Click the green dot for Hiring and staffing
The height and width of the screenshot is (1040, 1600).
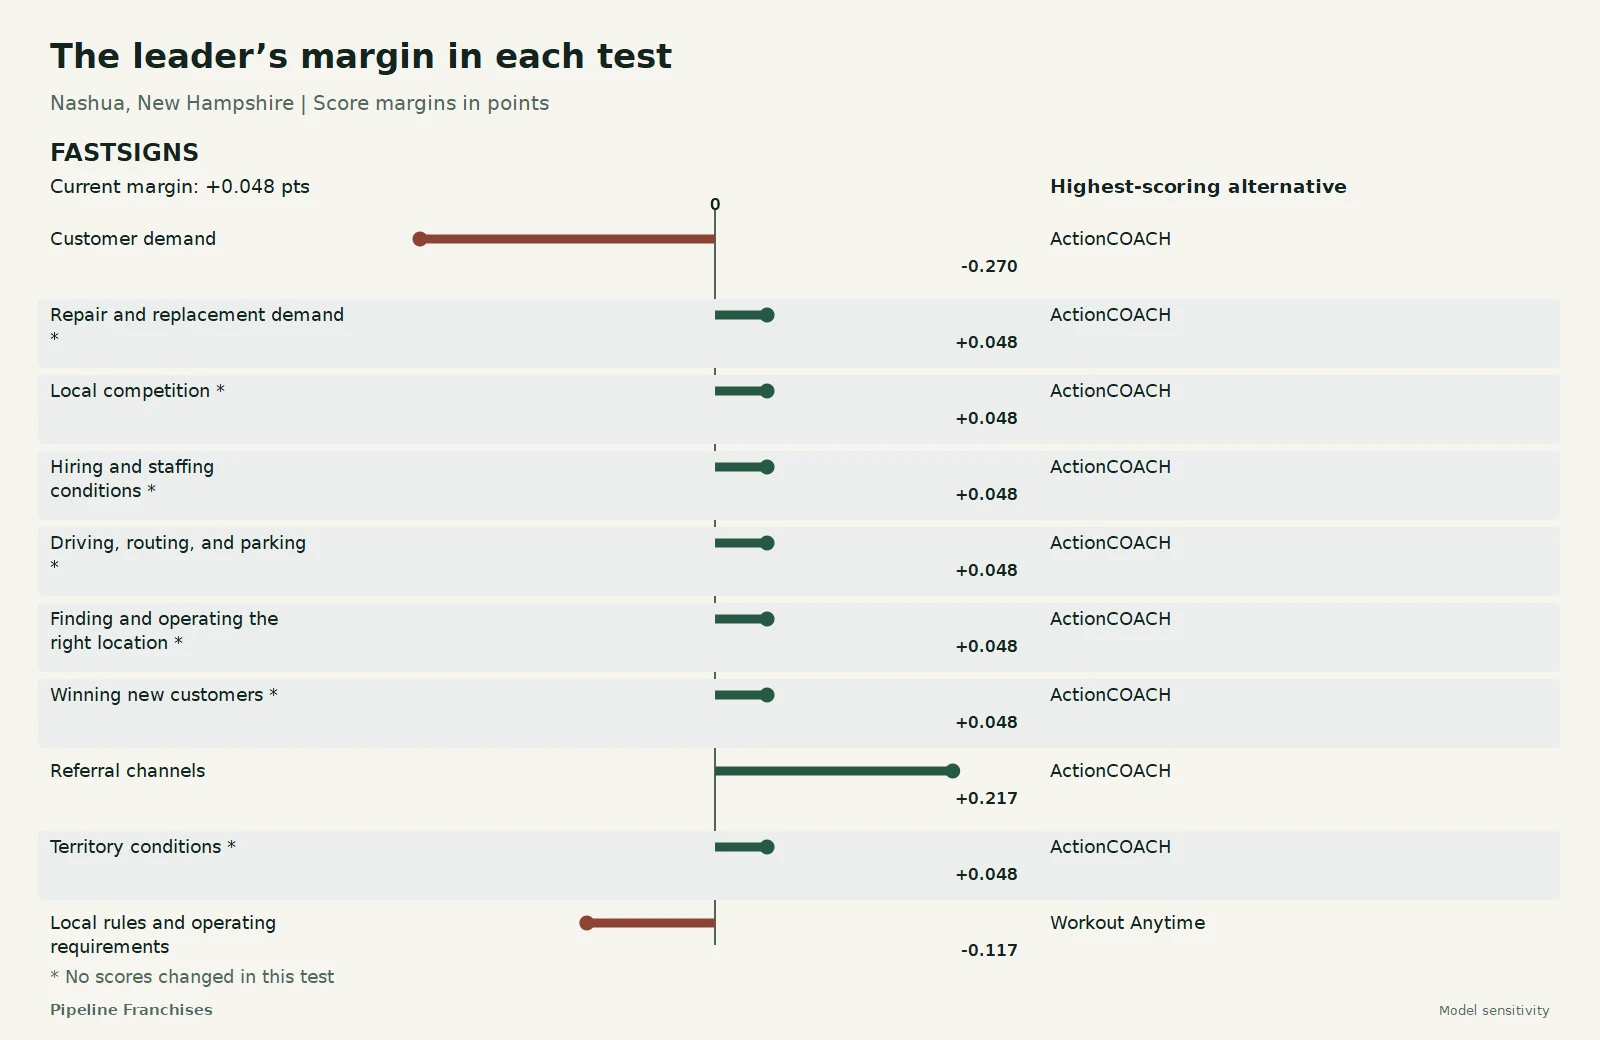pos(767,467)
